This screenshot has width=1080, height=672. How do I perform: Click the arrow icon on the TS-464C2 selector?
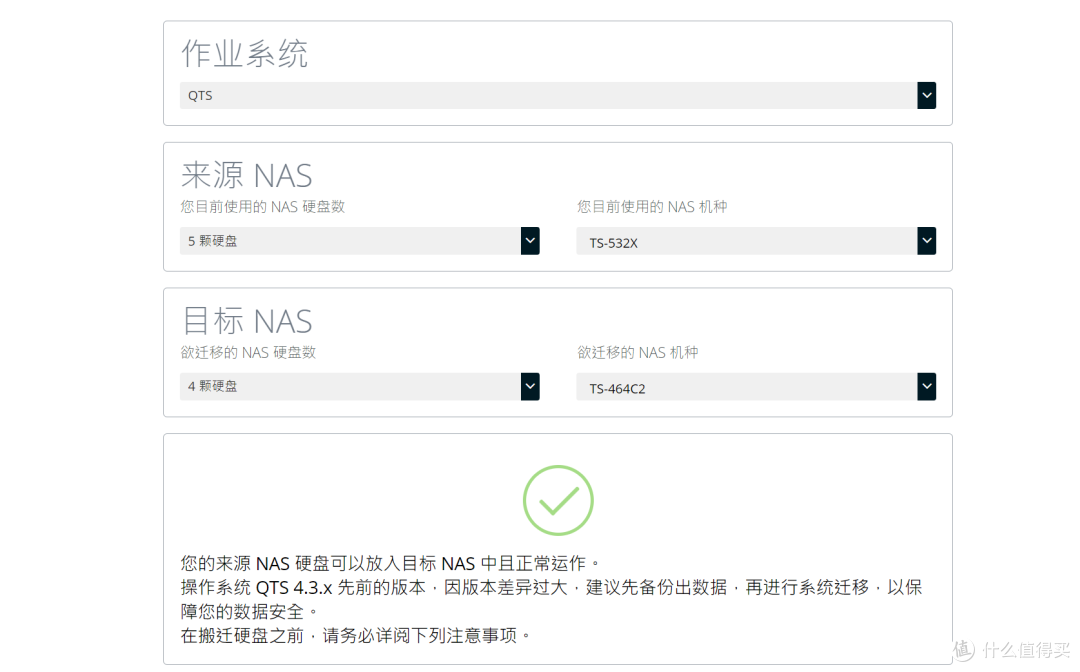pyautogui.click(x=926, y=386)
